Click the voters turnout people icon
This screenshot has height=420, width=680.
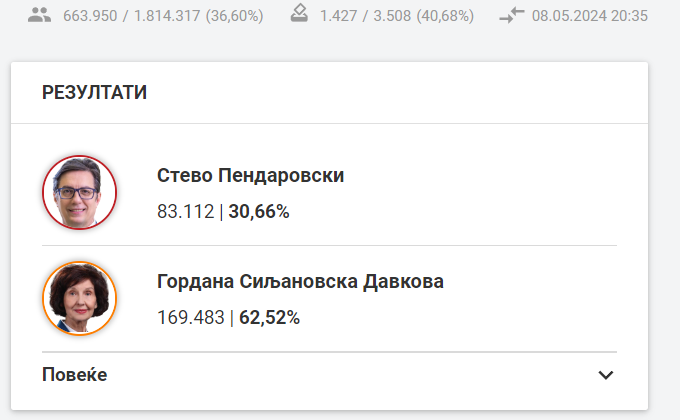(39, 16)
